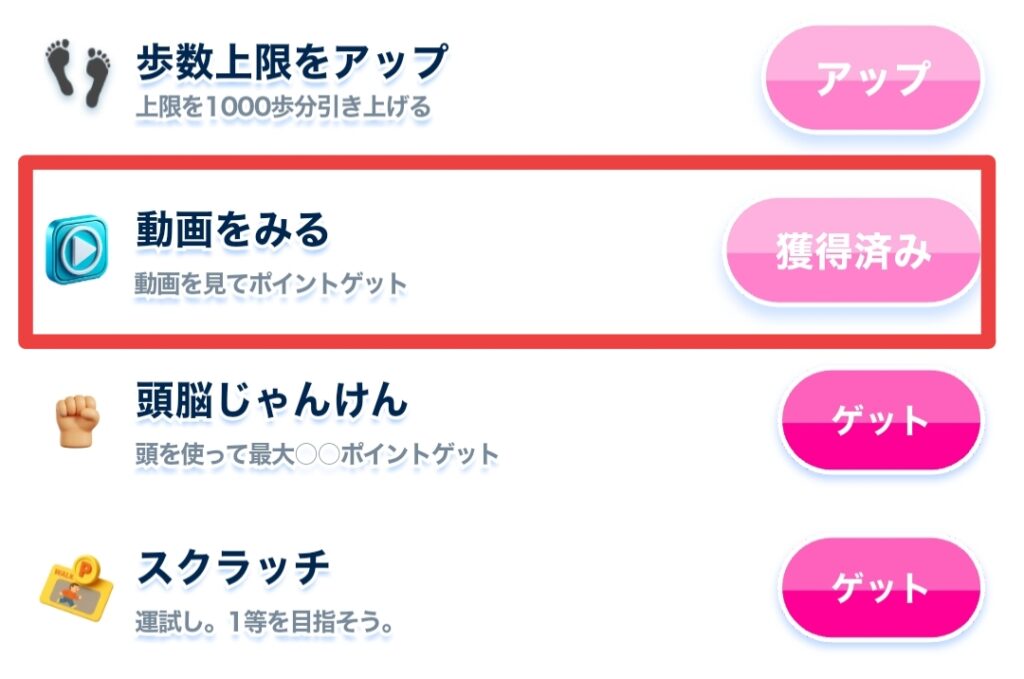Tap the 獲得済み button

coord(853,252)
